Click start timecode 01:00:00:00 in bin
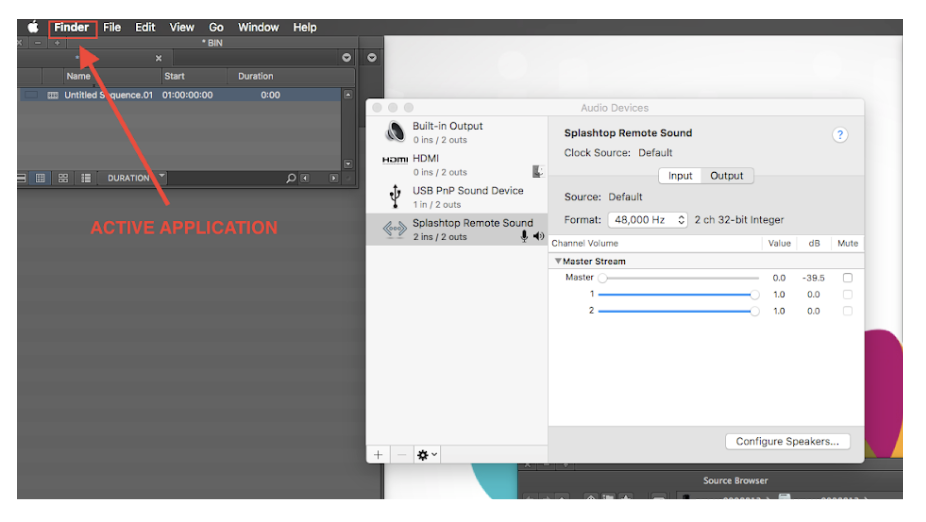 click(x=187, y=95)
